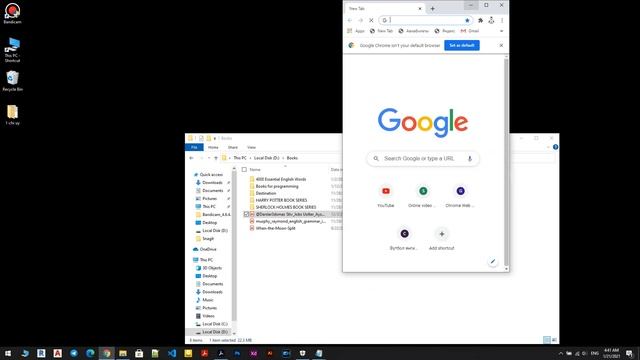The height and width of the screenshot is (360, 640).
Task: Open the Recycle Bin desktop icon
Action: point(12,81)
